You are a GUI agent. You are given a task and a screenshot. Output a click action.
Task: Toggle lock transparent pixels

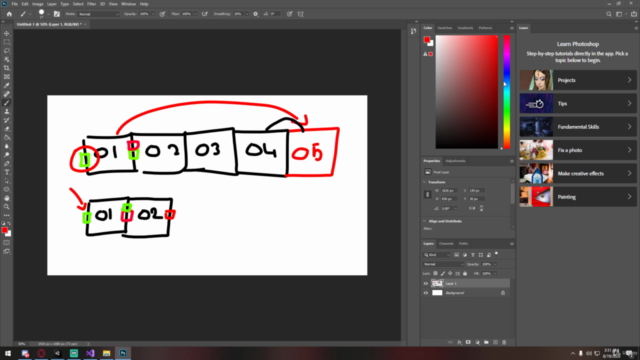tap(436, 273)
